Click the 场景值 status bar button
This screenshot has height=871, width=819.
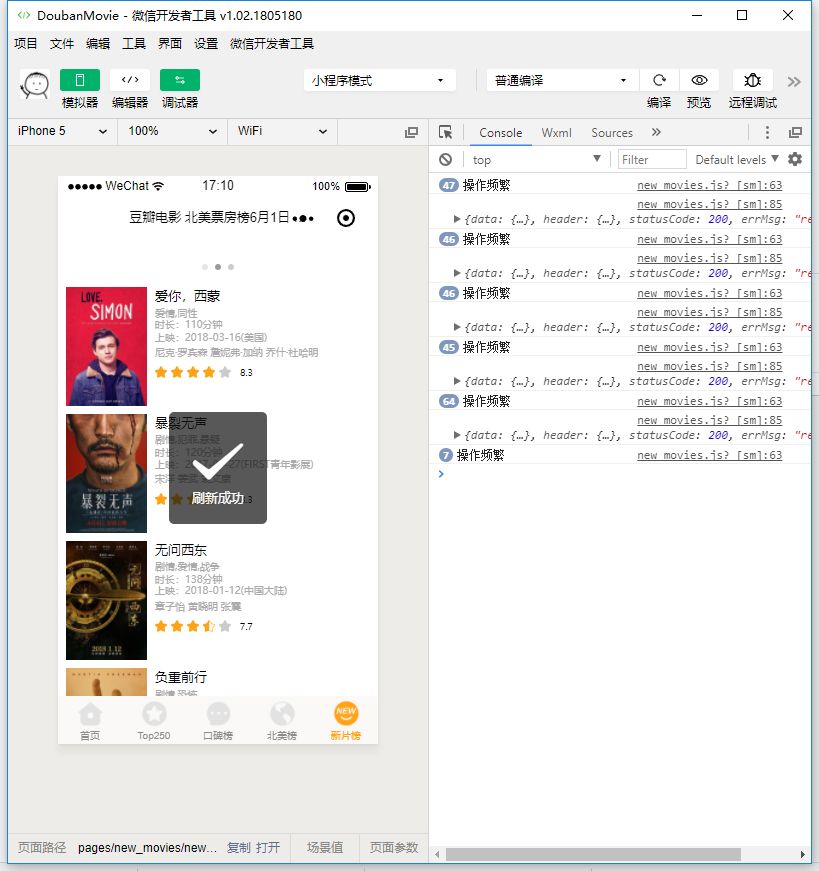(325, 848)
